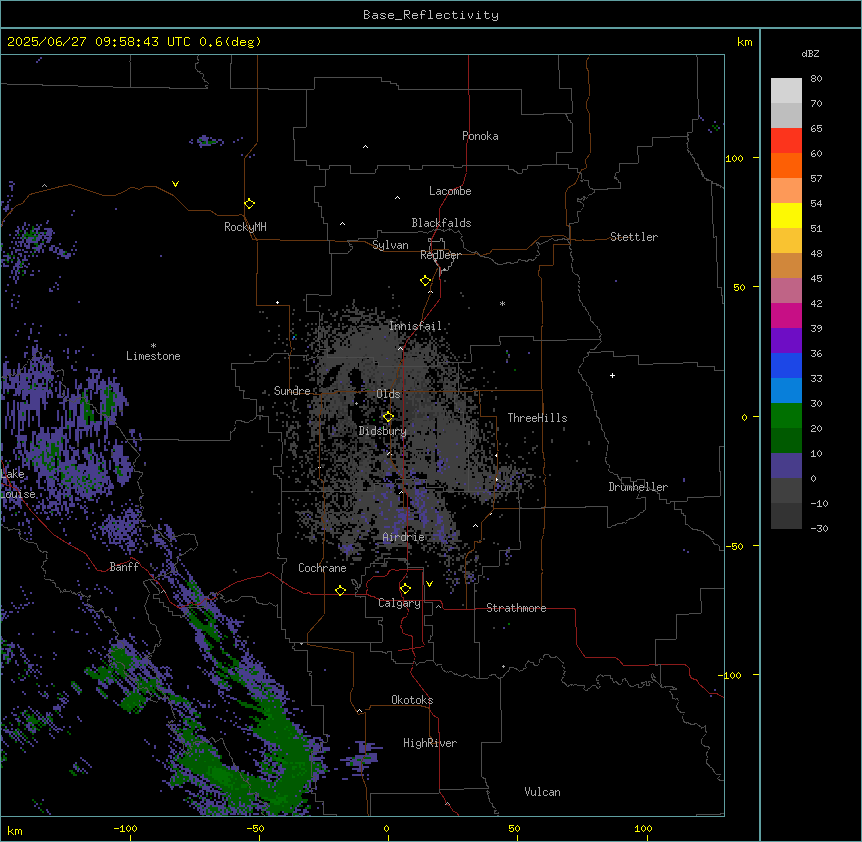
Task: Click the Limestone label
Action: click(x=153, y=356)
